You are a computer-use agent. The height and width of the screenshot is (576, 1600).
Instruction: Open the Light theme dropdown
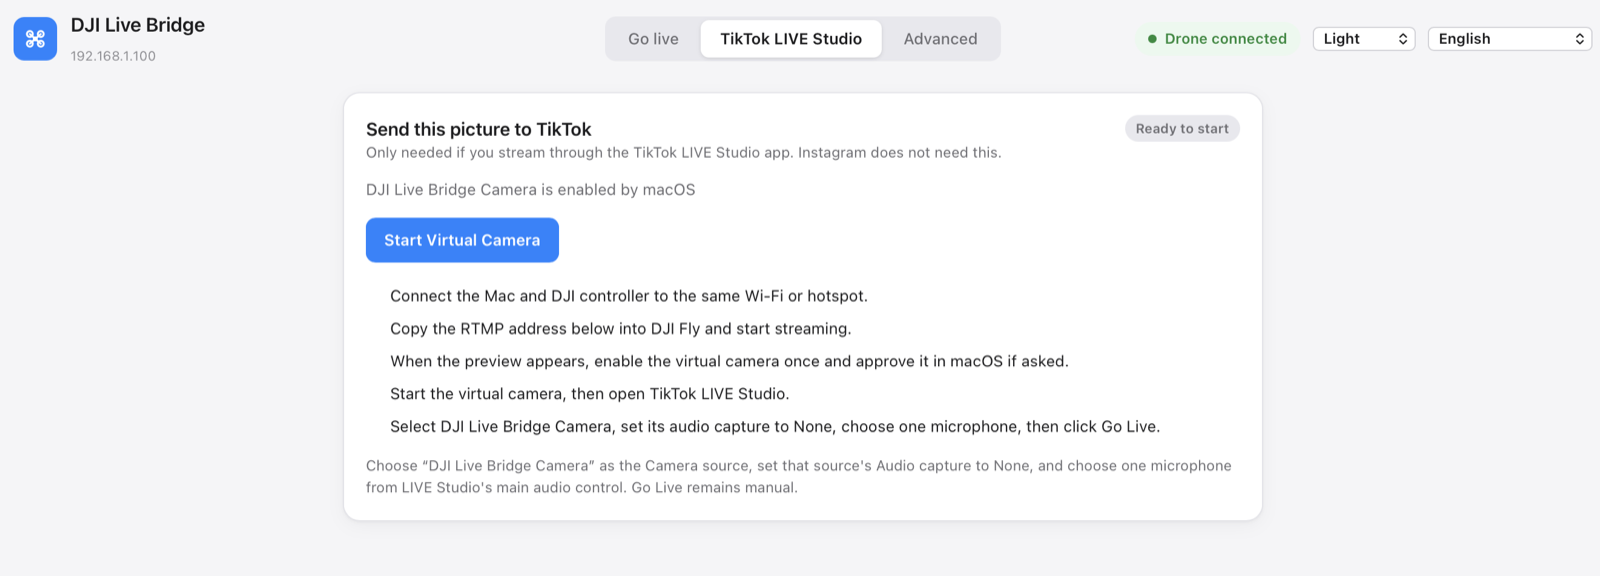[1364, 39]
